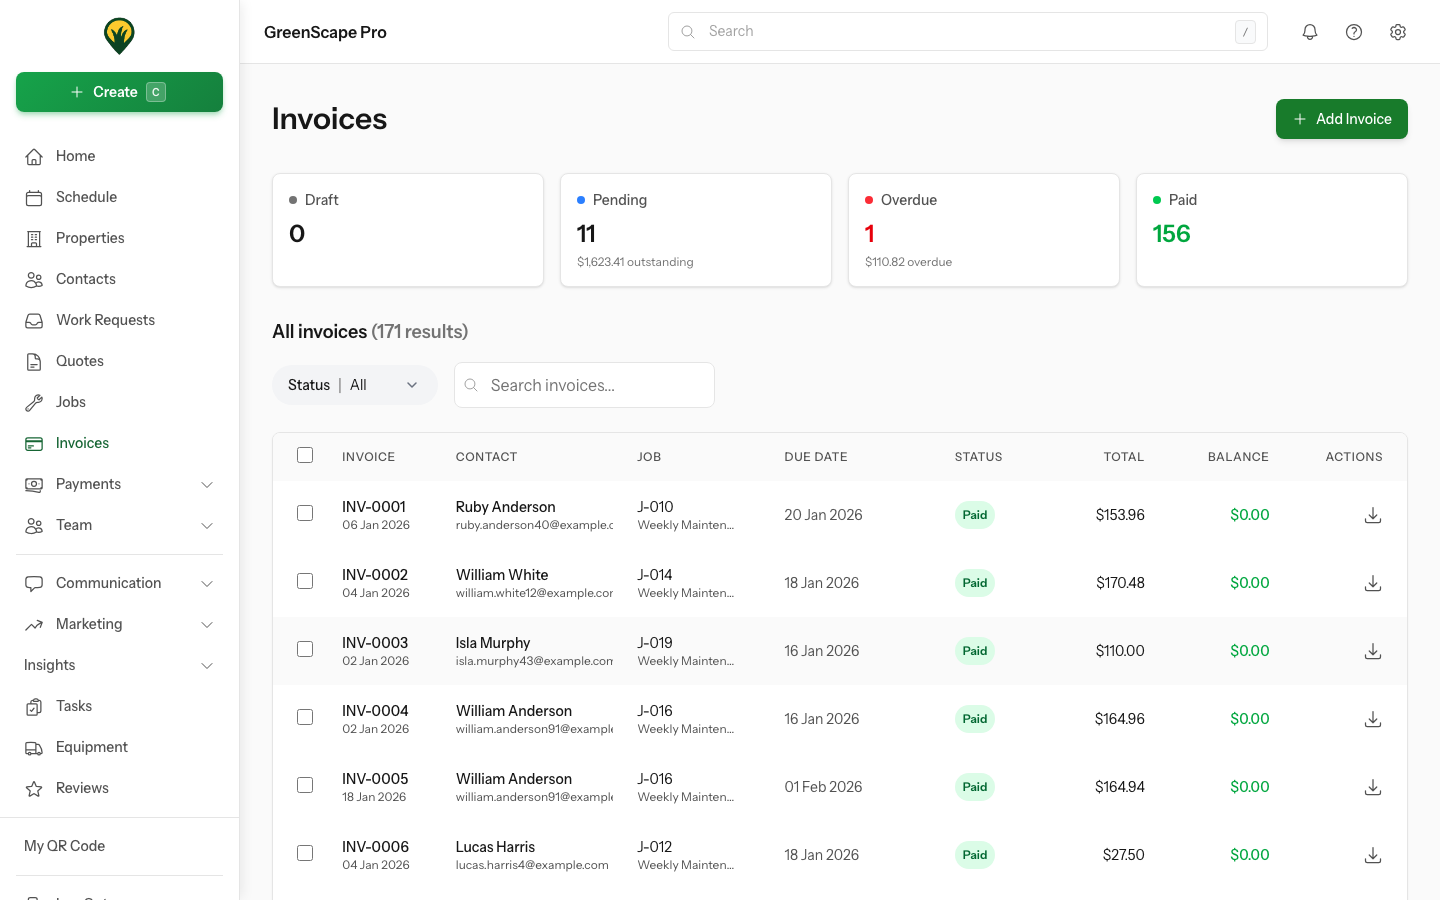The height and width of the screenshot is (900, 1440).
Task: Open the Equipment page
Action: tap(91, 746)
